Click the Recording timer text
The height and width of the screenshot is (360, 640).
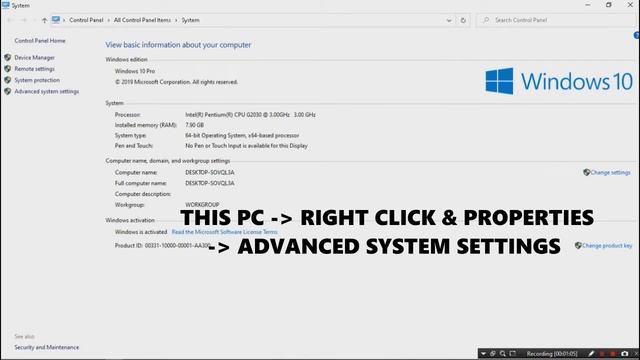[551, 354]
